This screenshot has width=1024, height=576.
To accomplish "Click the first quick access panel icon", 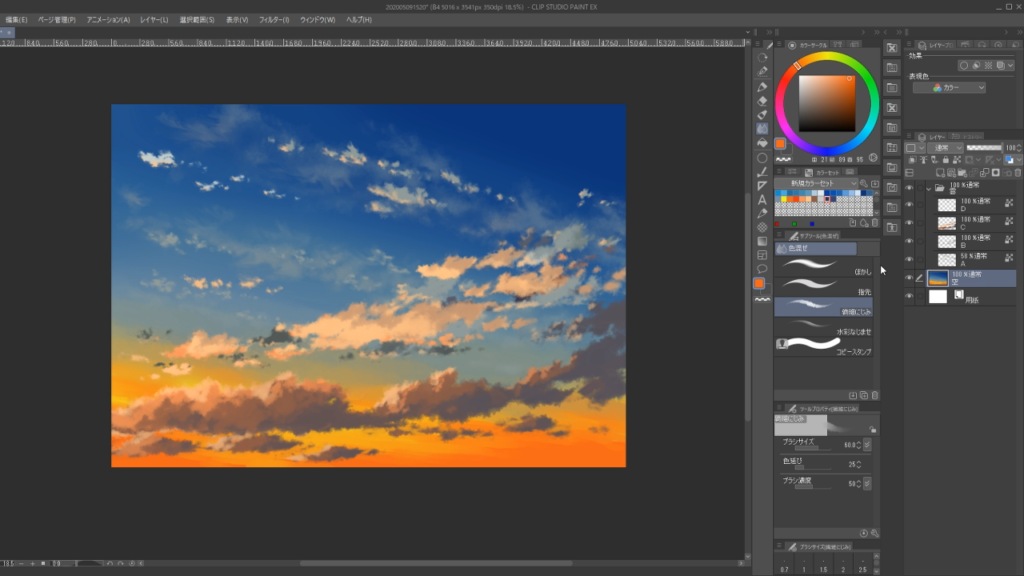I will pyautogui.click(x=892, y=48).
